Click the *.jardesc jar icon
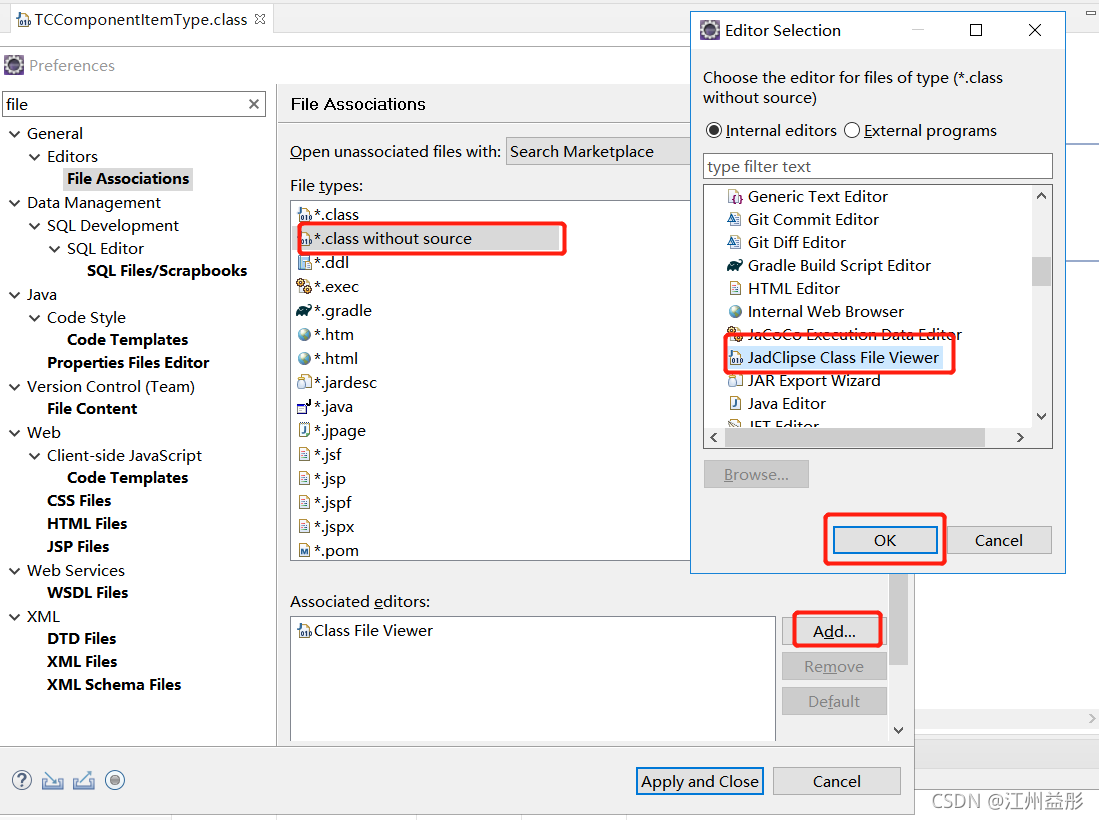Screen dimensions: 1099x820 click(304, 382)
